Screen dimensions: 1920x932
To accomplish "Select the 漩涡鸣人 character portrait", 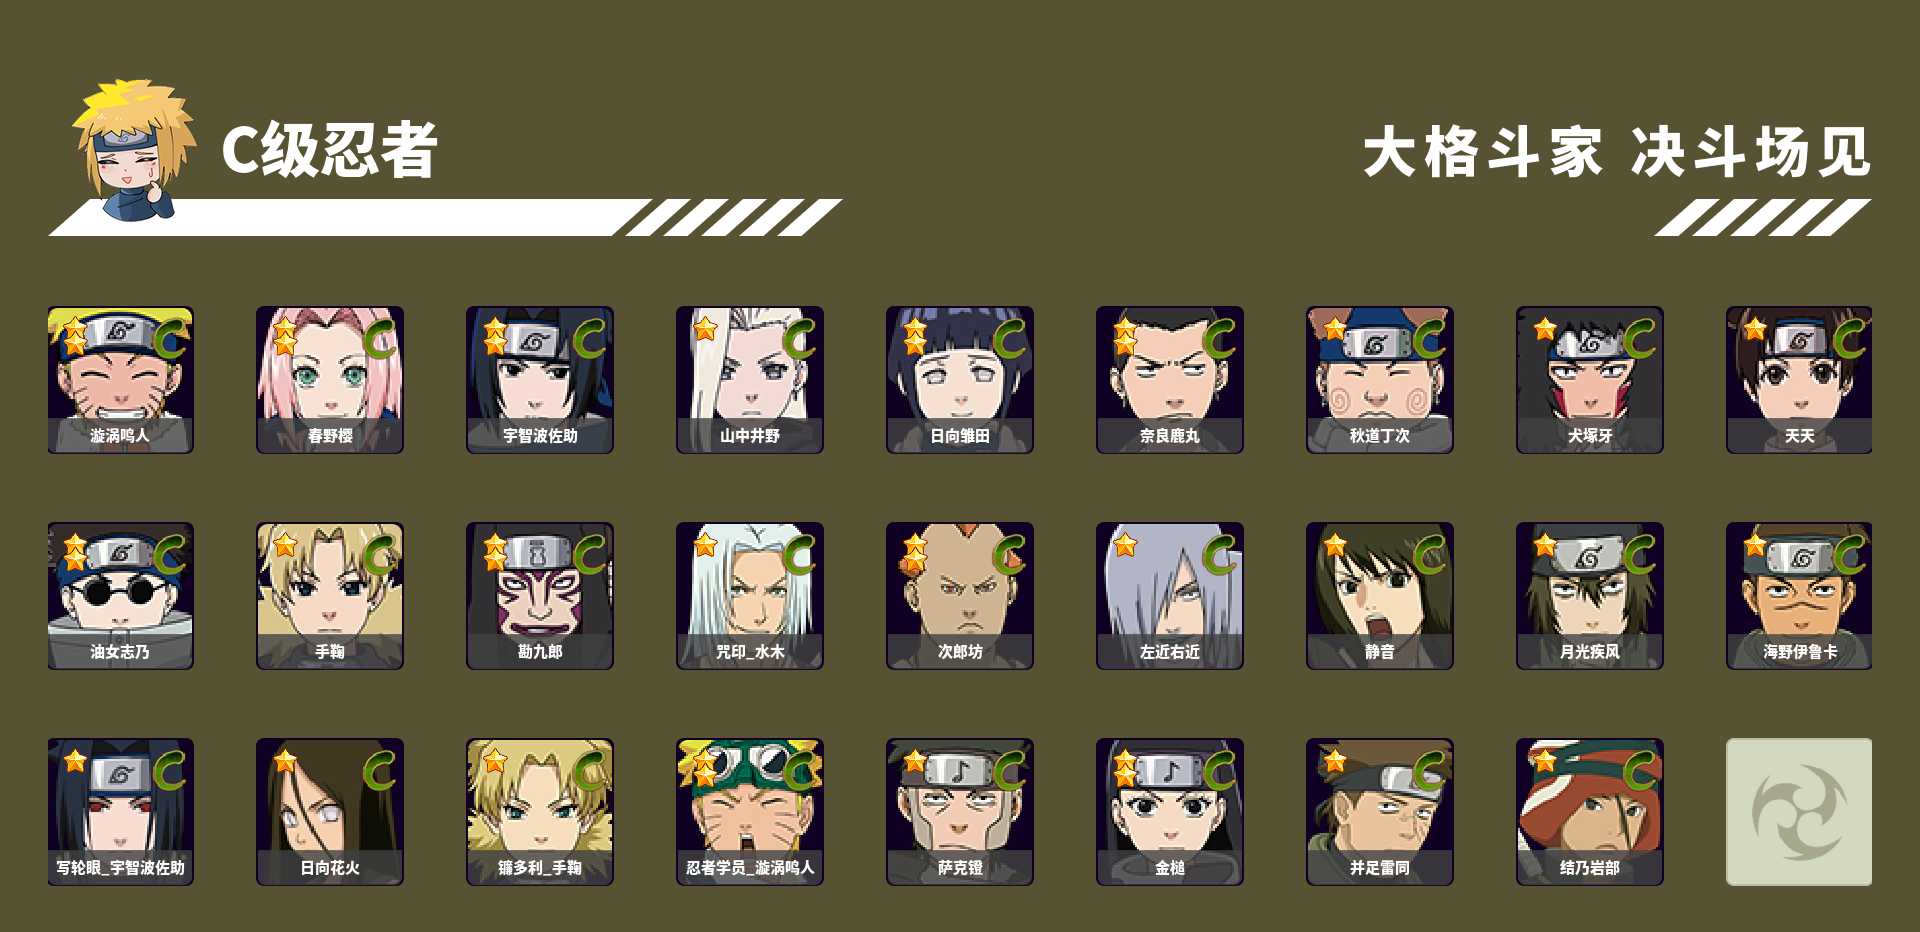I will (x=120, y=380).
